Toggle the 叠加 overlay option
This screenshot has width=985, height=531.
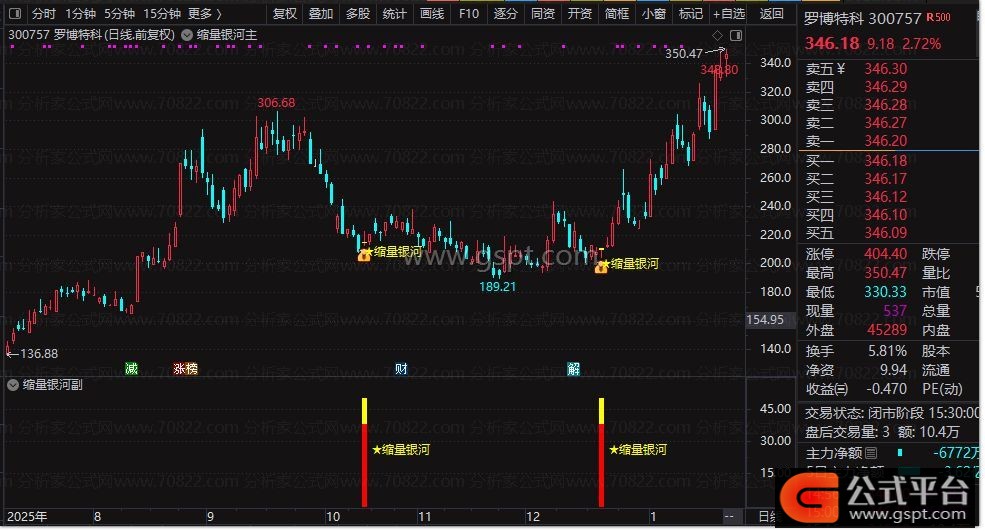(321, 13)
